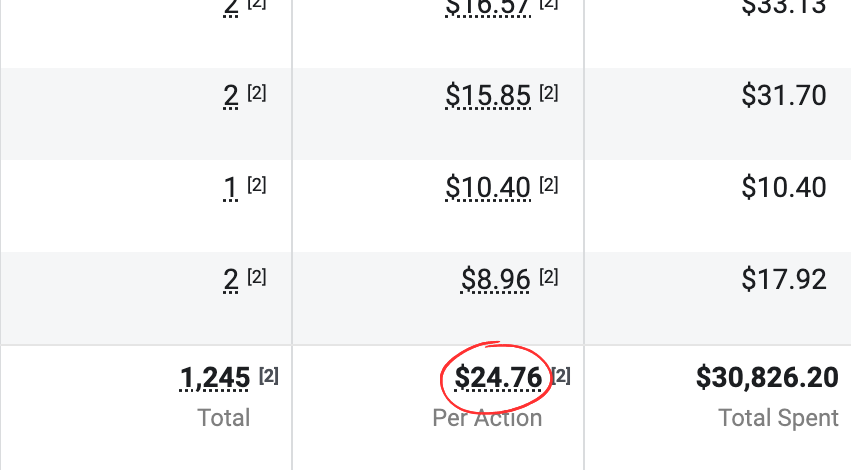This screenshot has height=470, width=851.
Task: Open footnote [2] next to underlined $10.40
Action: pos(549,185)
